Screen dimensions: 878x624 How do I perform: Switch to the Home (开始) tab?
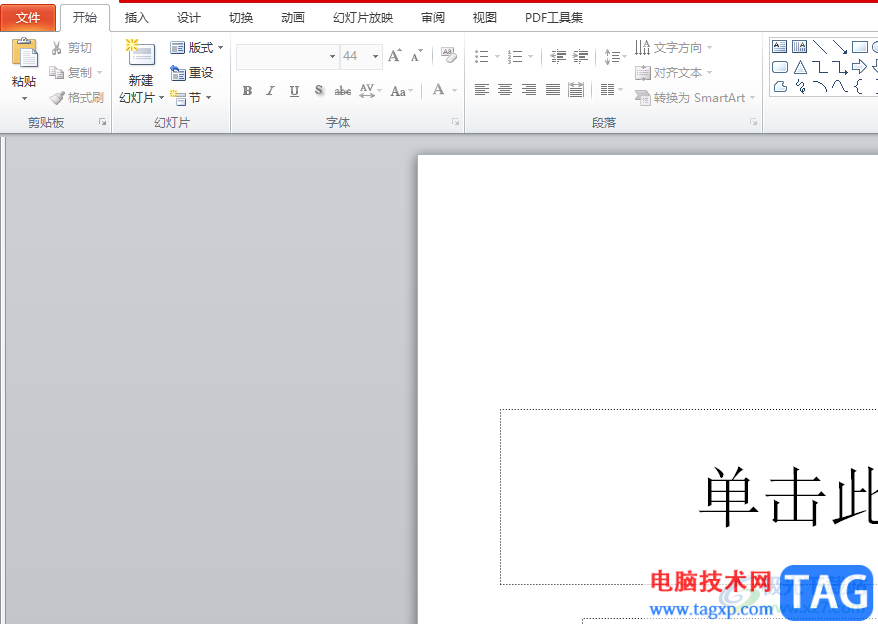[x=85, y=17]
